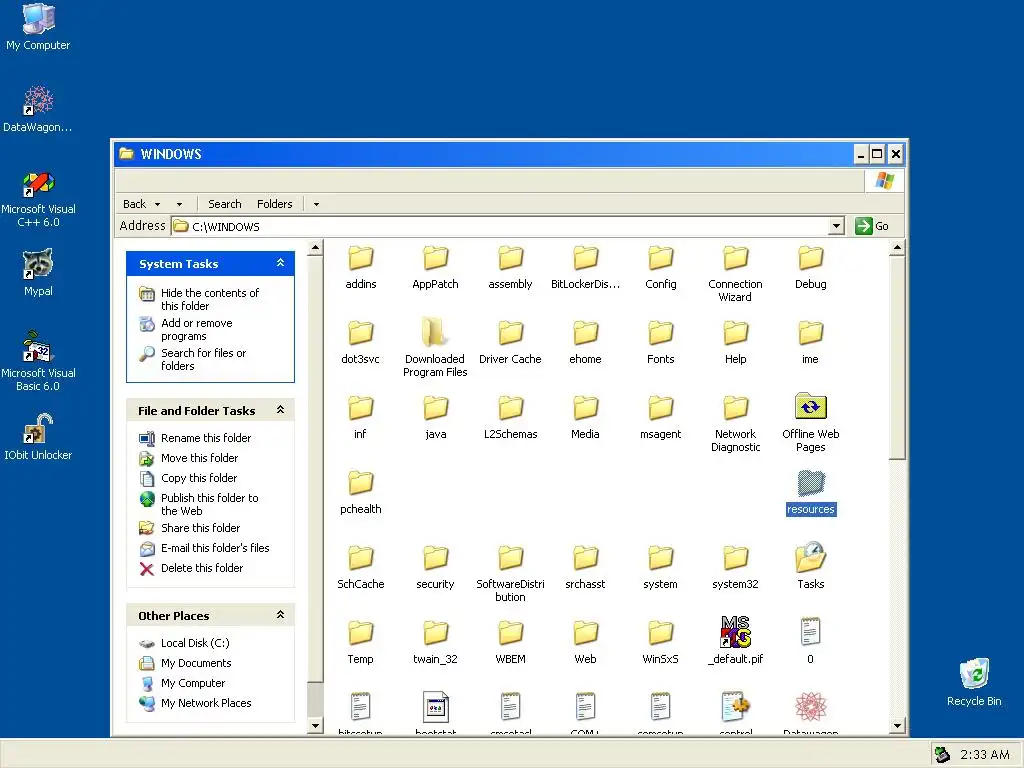Screen dimensions: 1024x768
Task: Click the 2:33 AM taskbar clock
Action: click(984, 754)
